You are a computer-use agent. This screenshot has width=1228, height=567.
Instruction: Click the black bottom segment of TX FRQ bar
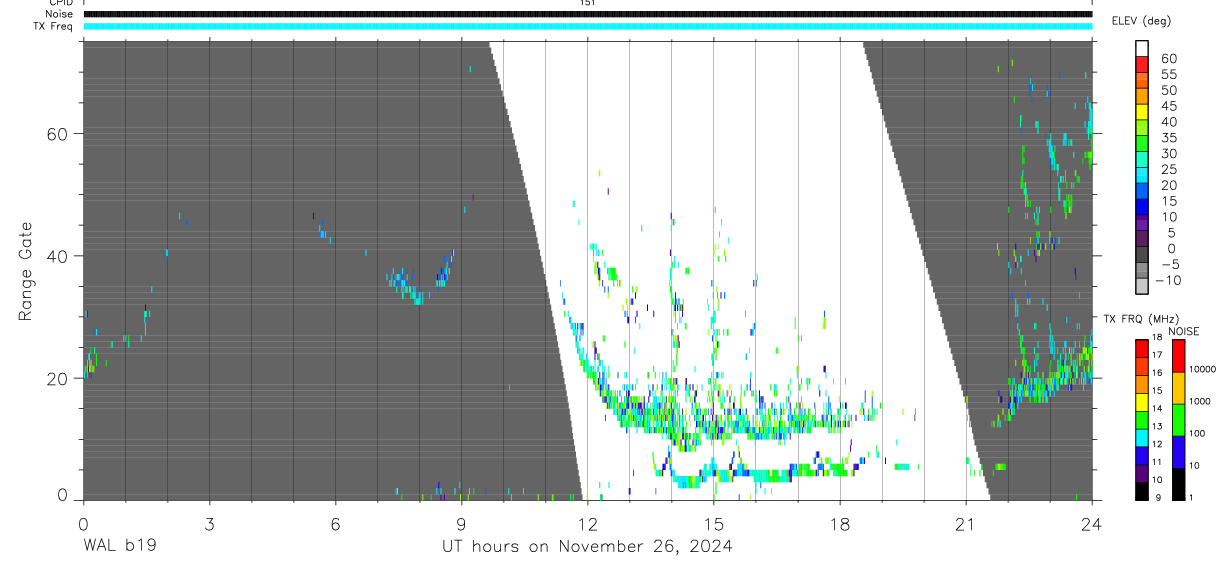coord(1141,491)
